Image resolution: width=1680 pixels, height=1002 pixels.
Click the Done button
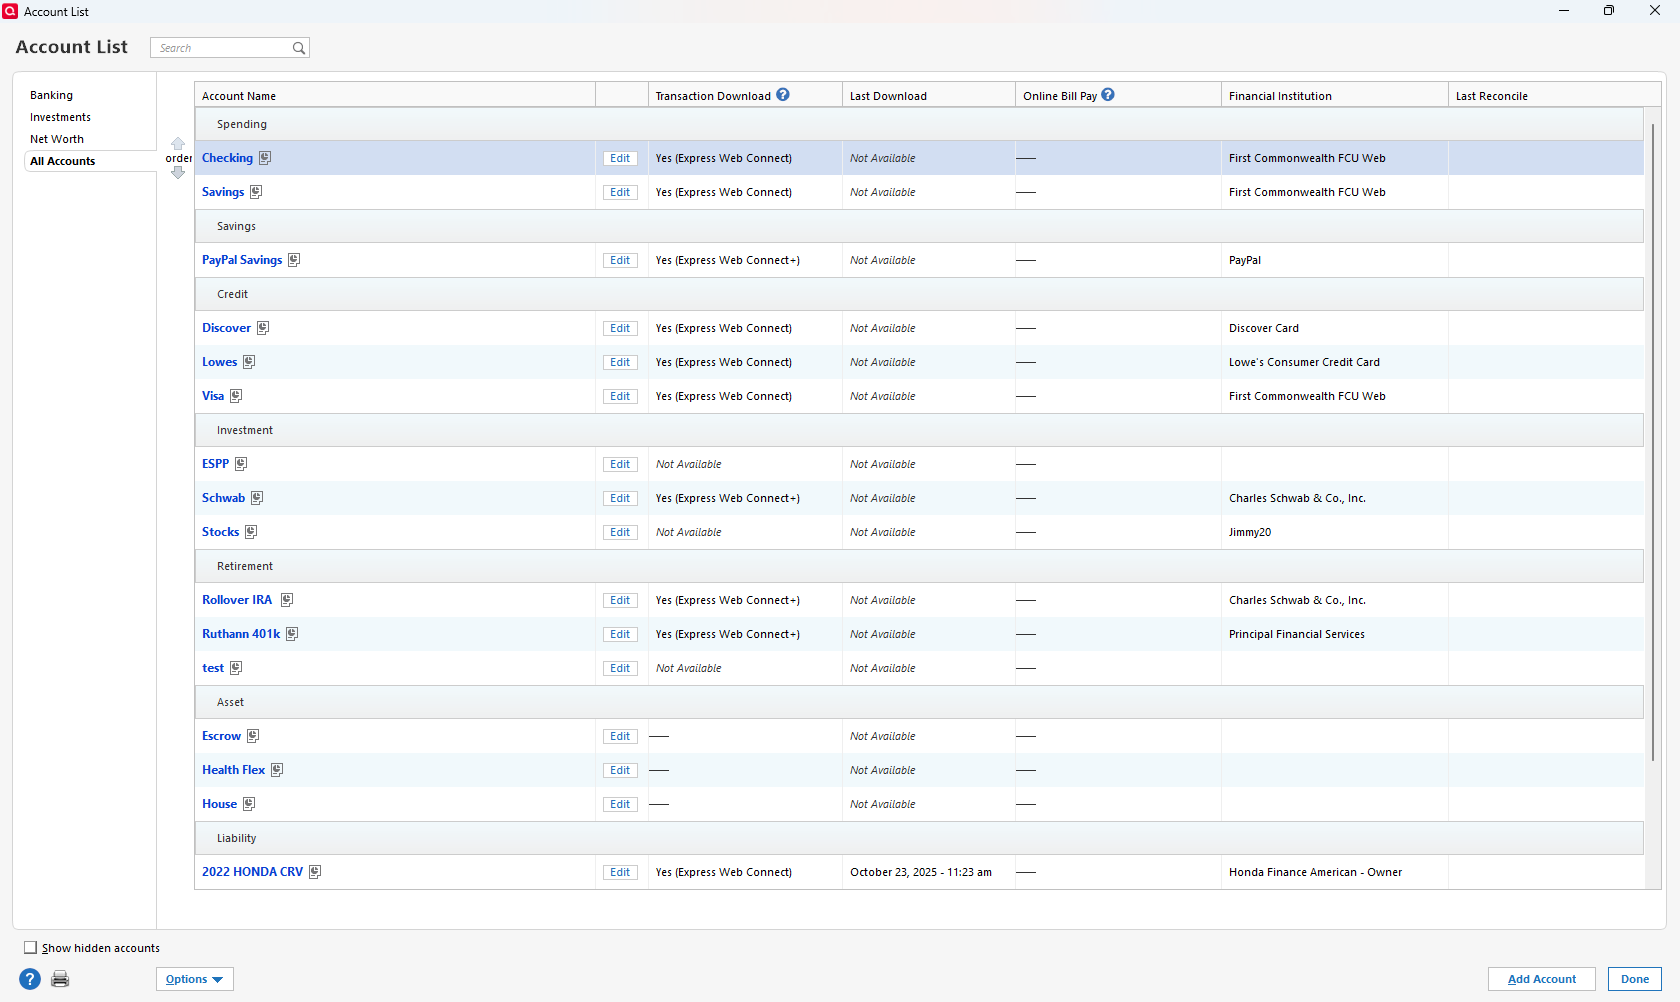[1635, 979]
